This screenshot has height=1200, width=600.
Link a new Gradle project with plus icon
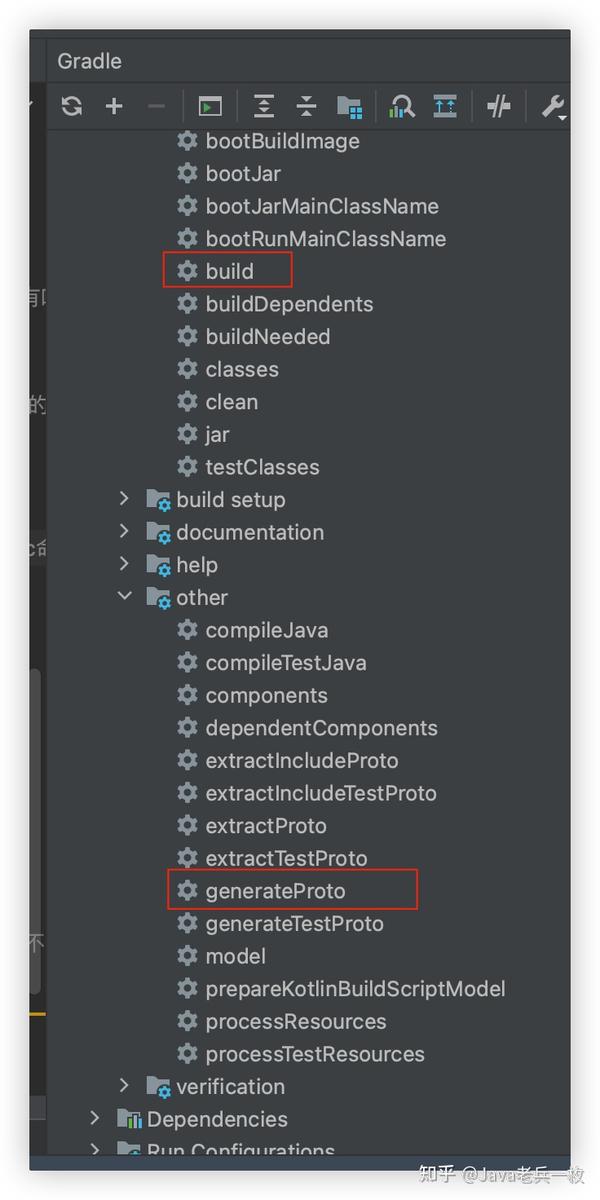[x=114, y=106]
